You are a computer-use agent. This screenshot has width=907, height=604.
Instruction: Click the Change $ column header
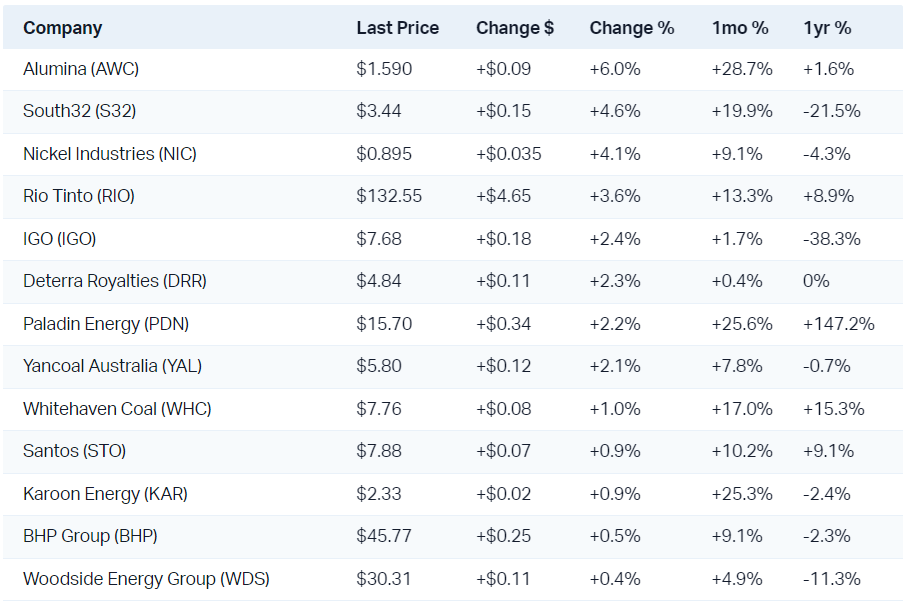(514, 28)
